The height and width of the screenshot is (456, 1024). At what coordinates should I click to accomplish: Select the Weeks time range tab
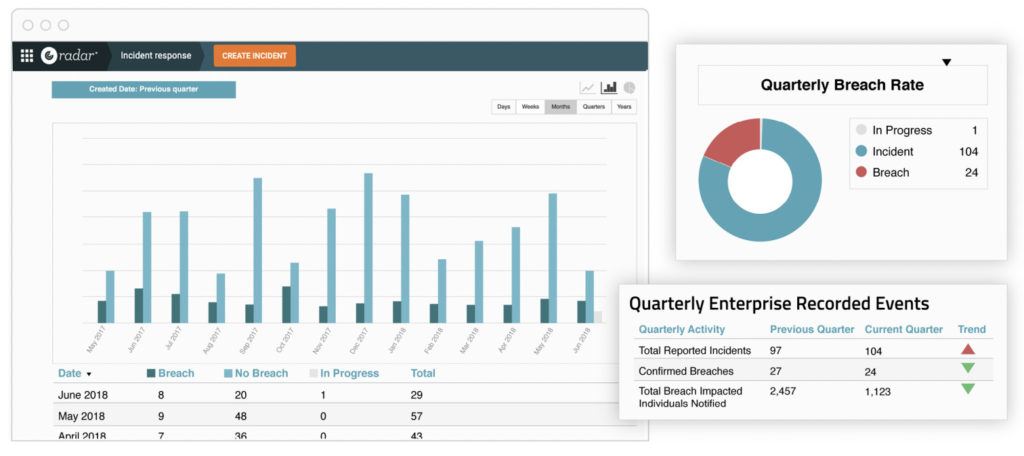tap(530, 107)
